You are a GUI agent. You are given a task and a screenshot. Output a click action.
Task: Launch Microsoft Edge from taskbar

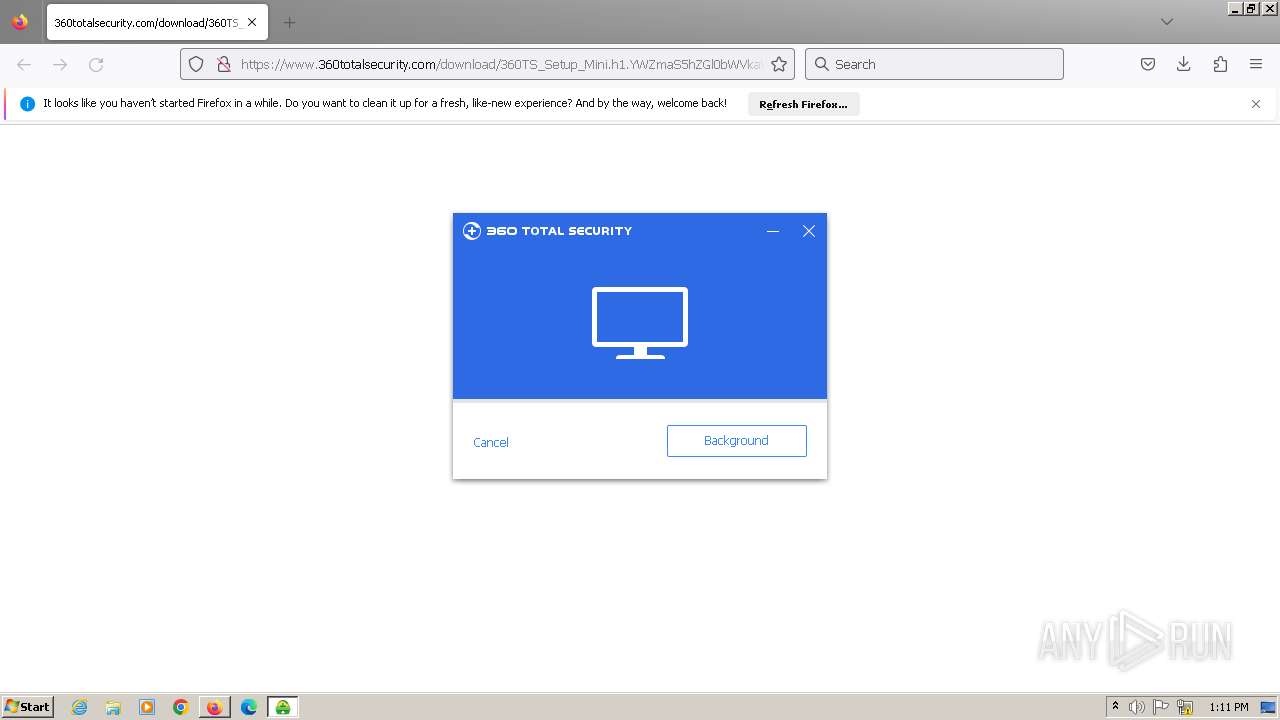[249, 707]
